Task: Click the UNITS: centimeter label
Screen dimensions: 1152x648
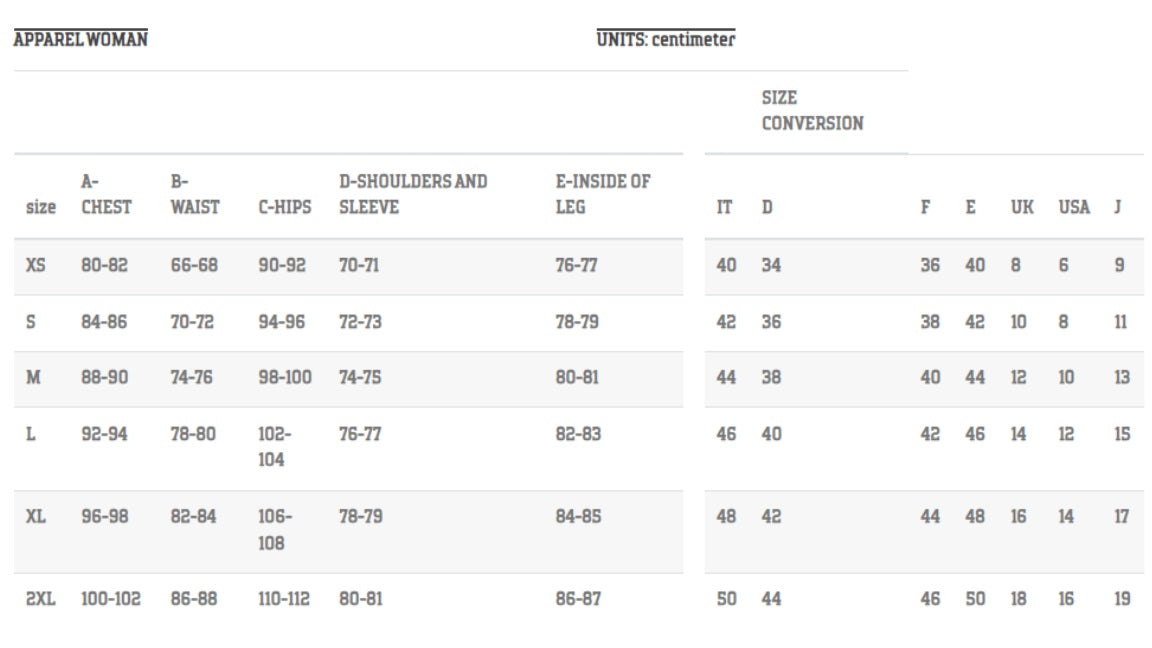Action: point(665,40)
